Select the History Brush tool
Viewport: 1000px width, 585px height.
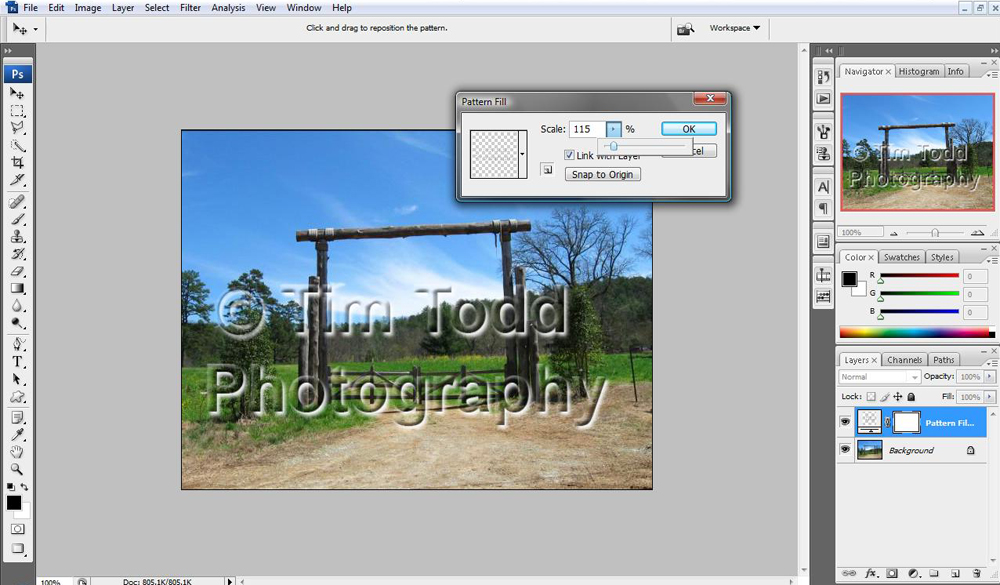(17, 254)
